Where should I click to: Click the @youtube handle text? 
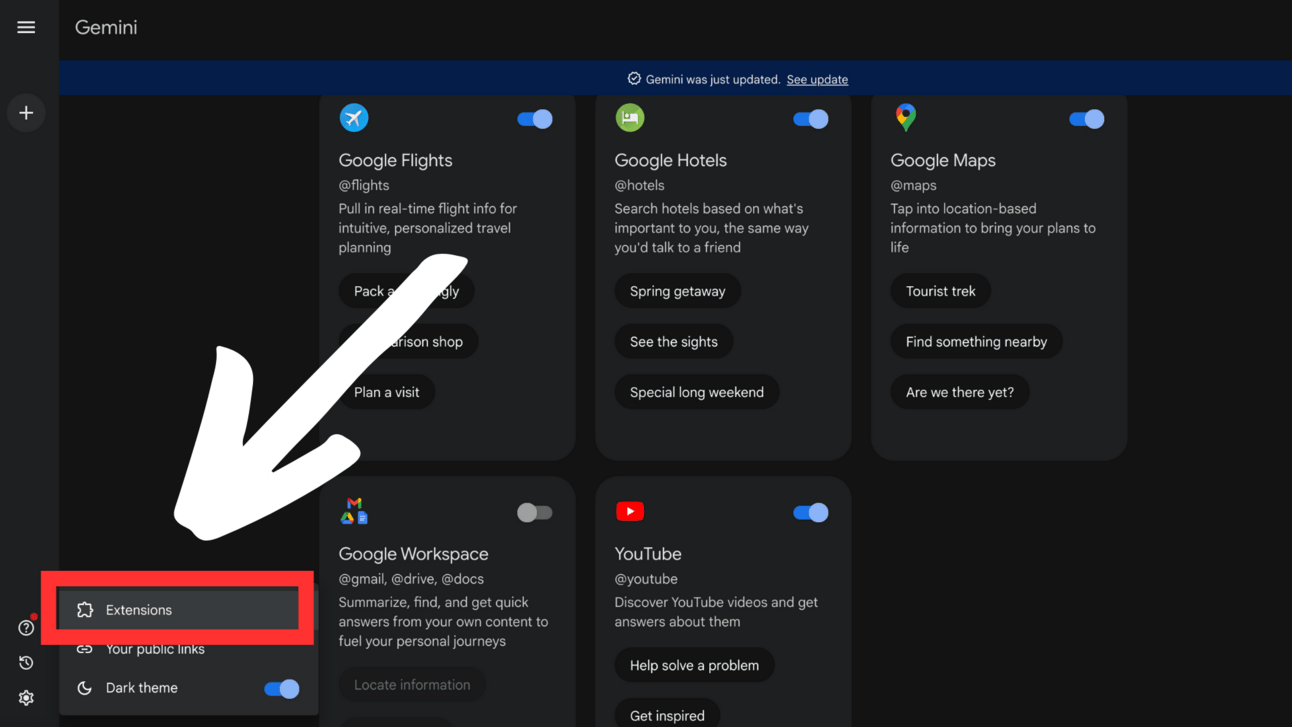click(646, 579)
